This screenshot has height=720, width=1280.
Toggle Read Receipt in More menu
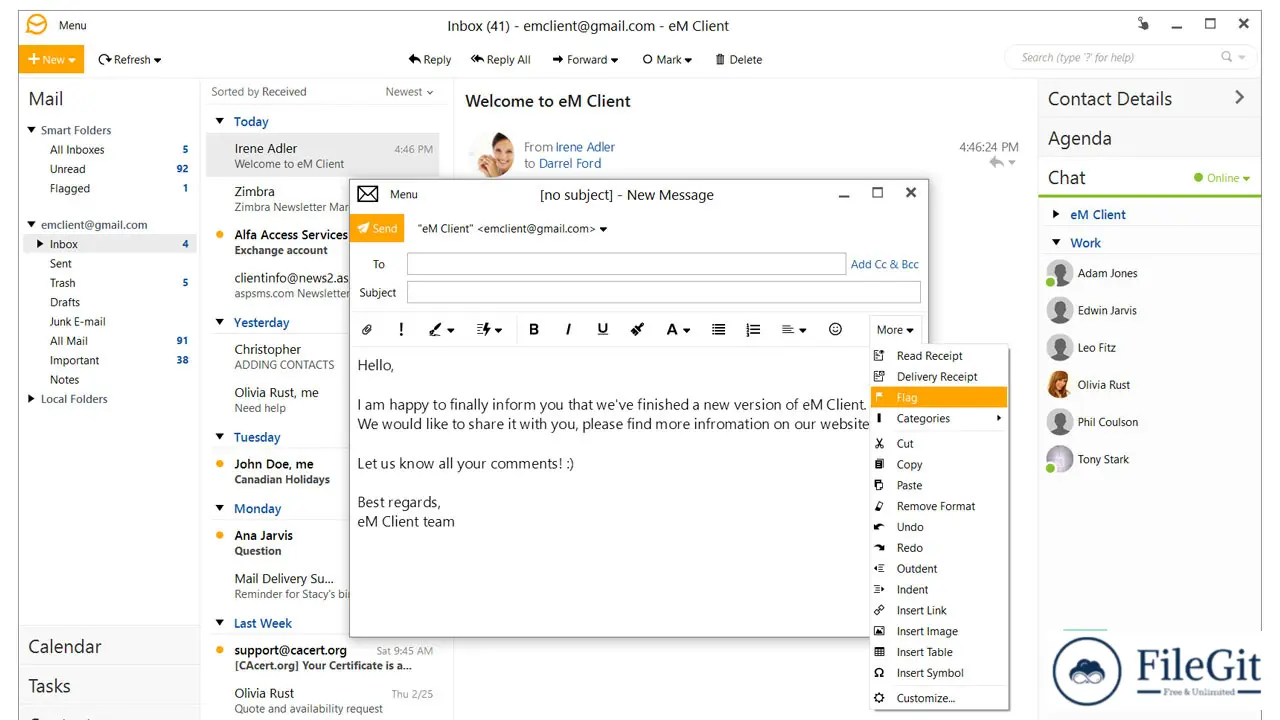click(x=939, y=356)
